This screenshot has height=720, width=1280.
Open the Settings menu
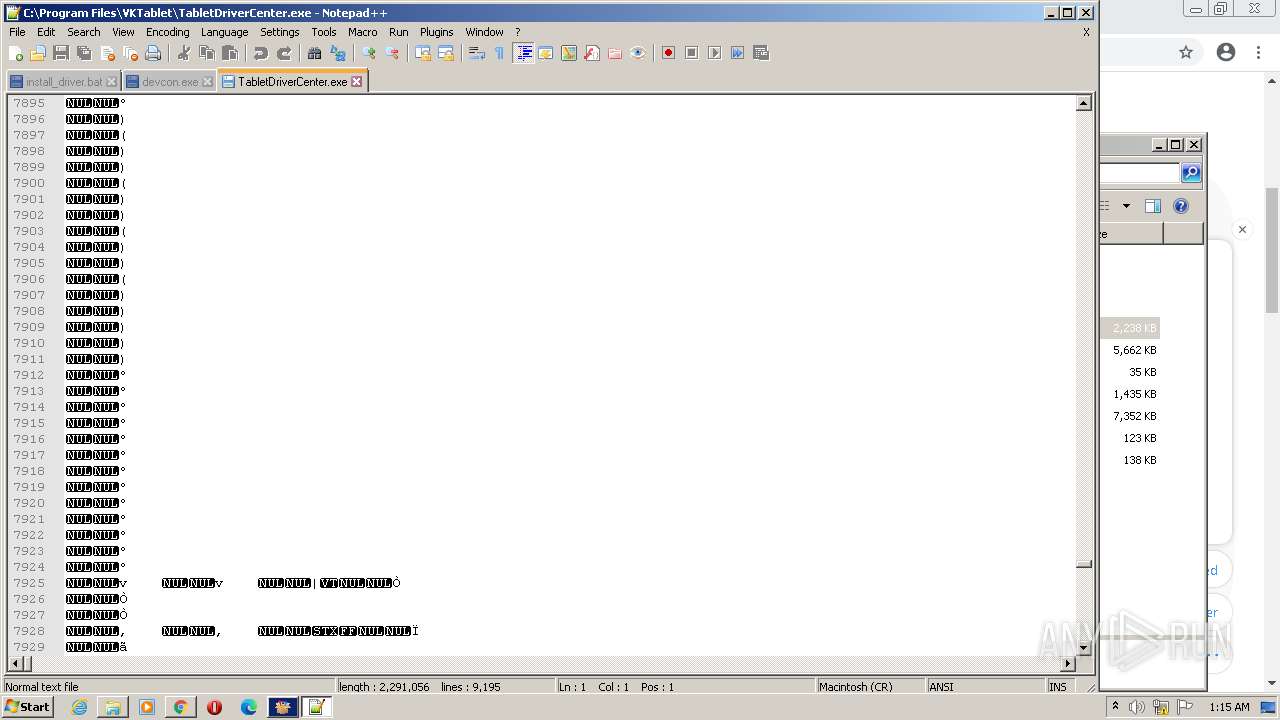tap(280, 32)
